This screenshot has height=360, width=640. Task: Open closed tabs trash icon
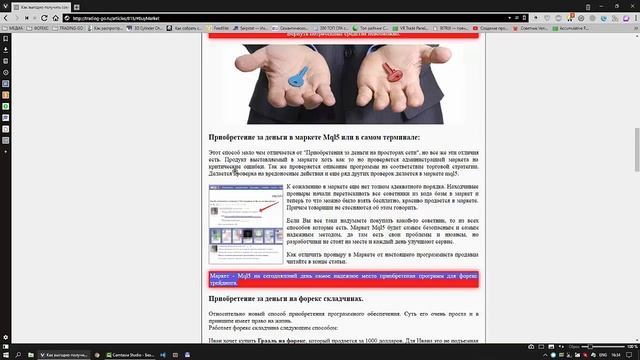[588, 7]
